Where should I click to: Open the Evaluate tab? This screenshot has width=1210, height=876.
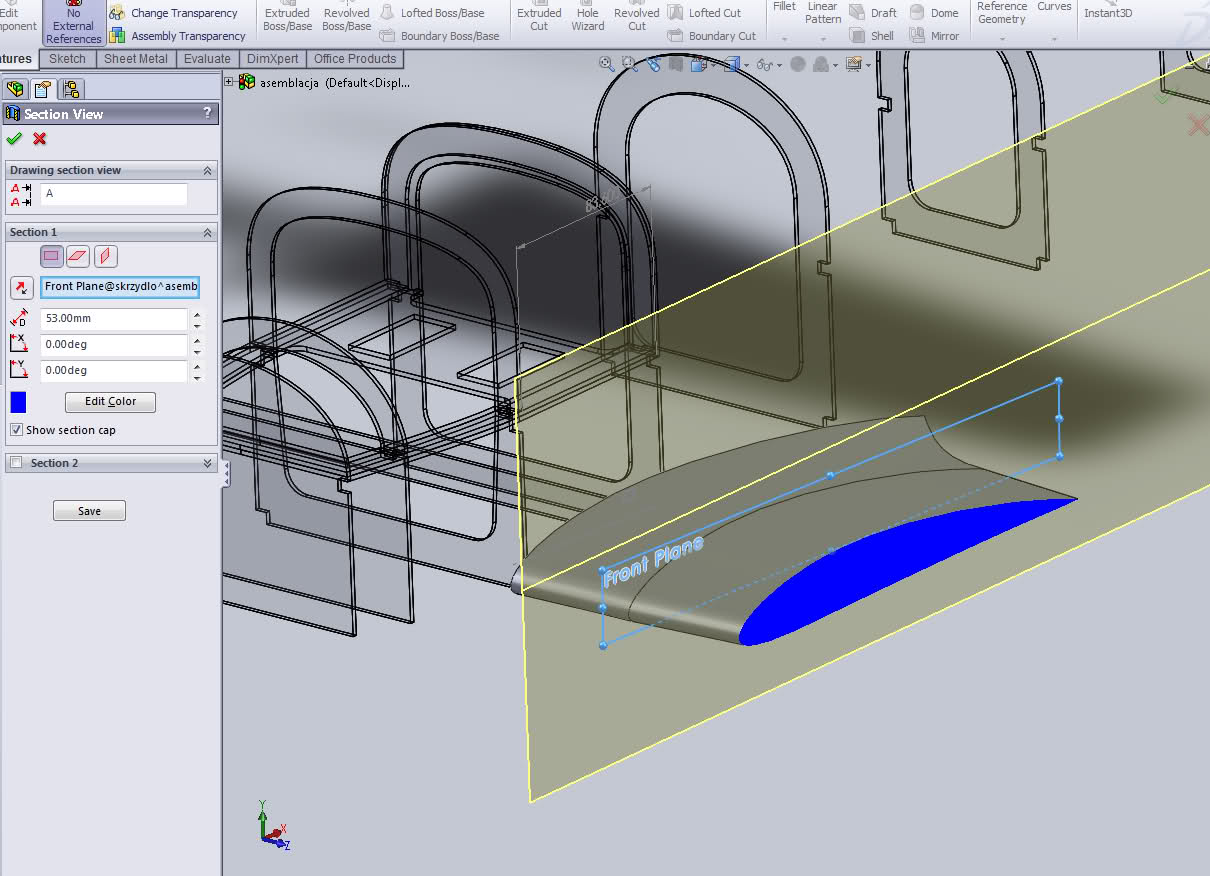(x=207, y=59)
